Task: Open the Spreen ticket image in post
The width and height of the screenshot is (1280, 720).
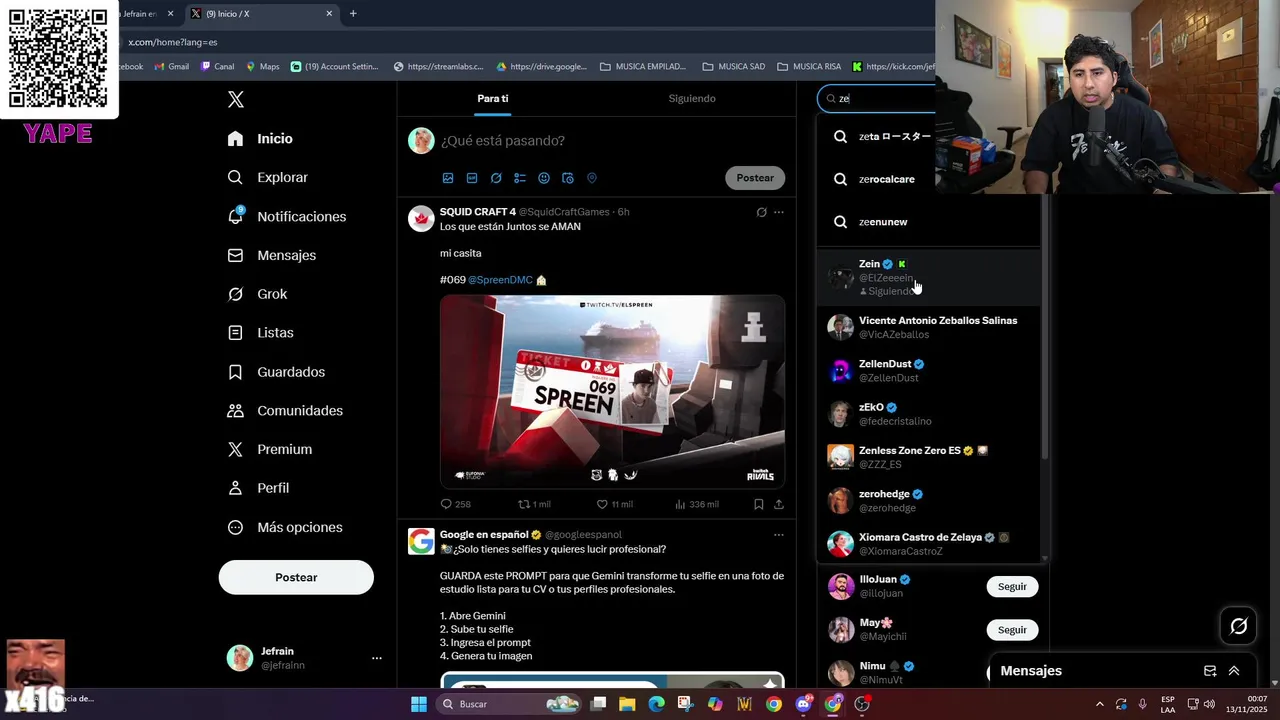Action: pos(612,391)
